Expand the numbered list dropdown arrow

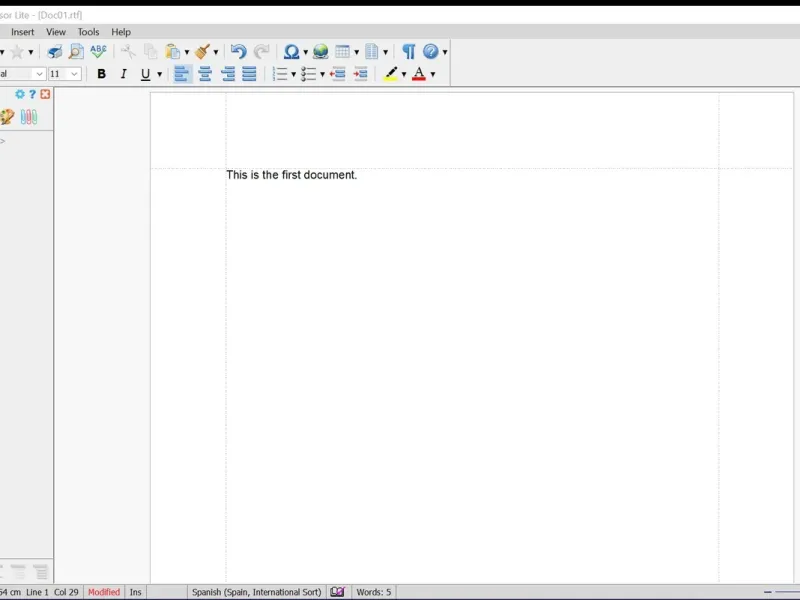[293, 74]
